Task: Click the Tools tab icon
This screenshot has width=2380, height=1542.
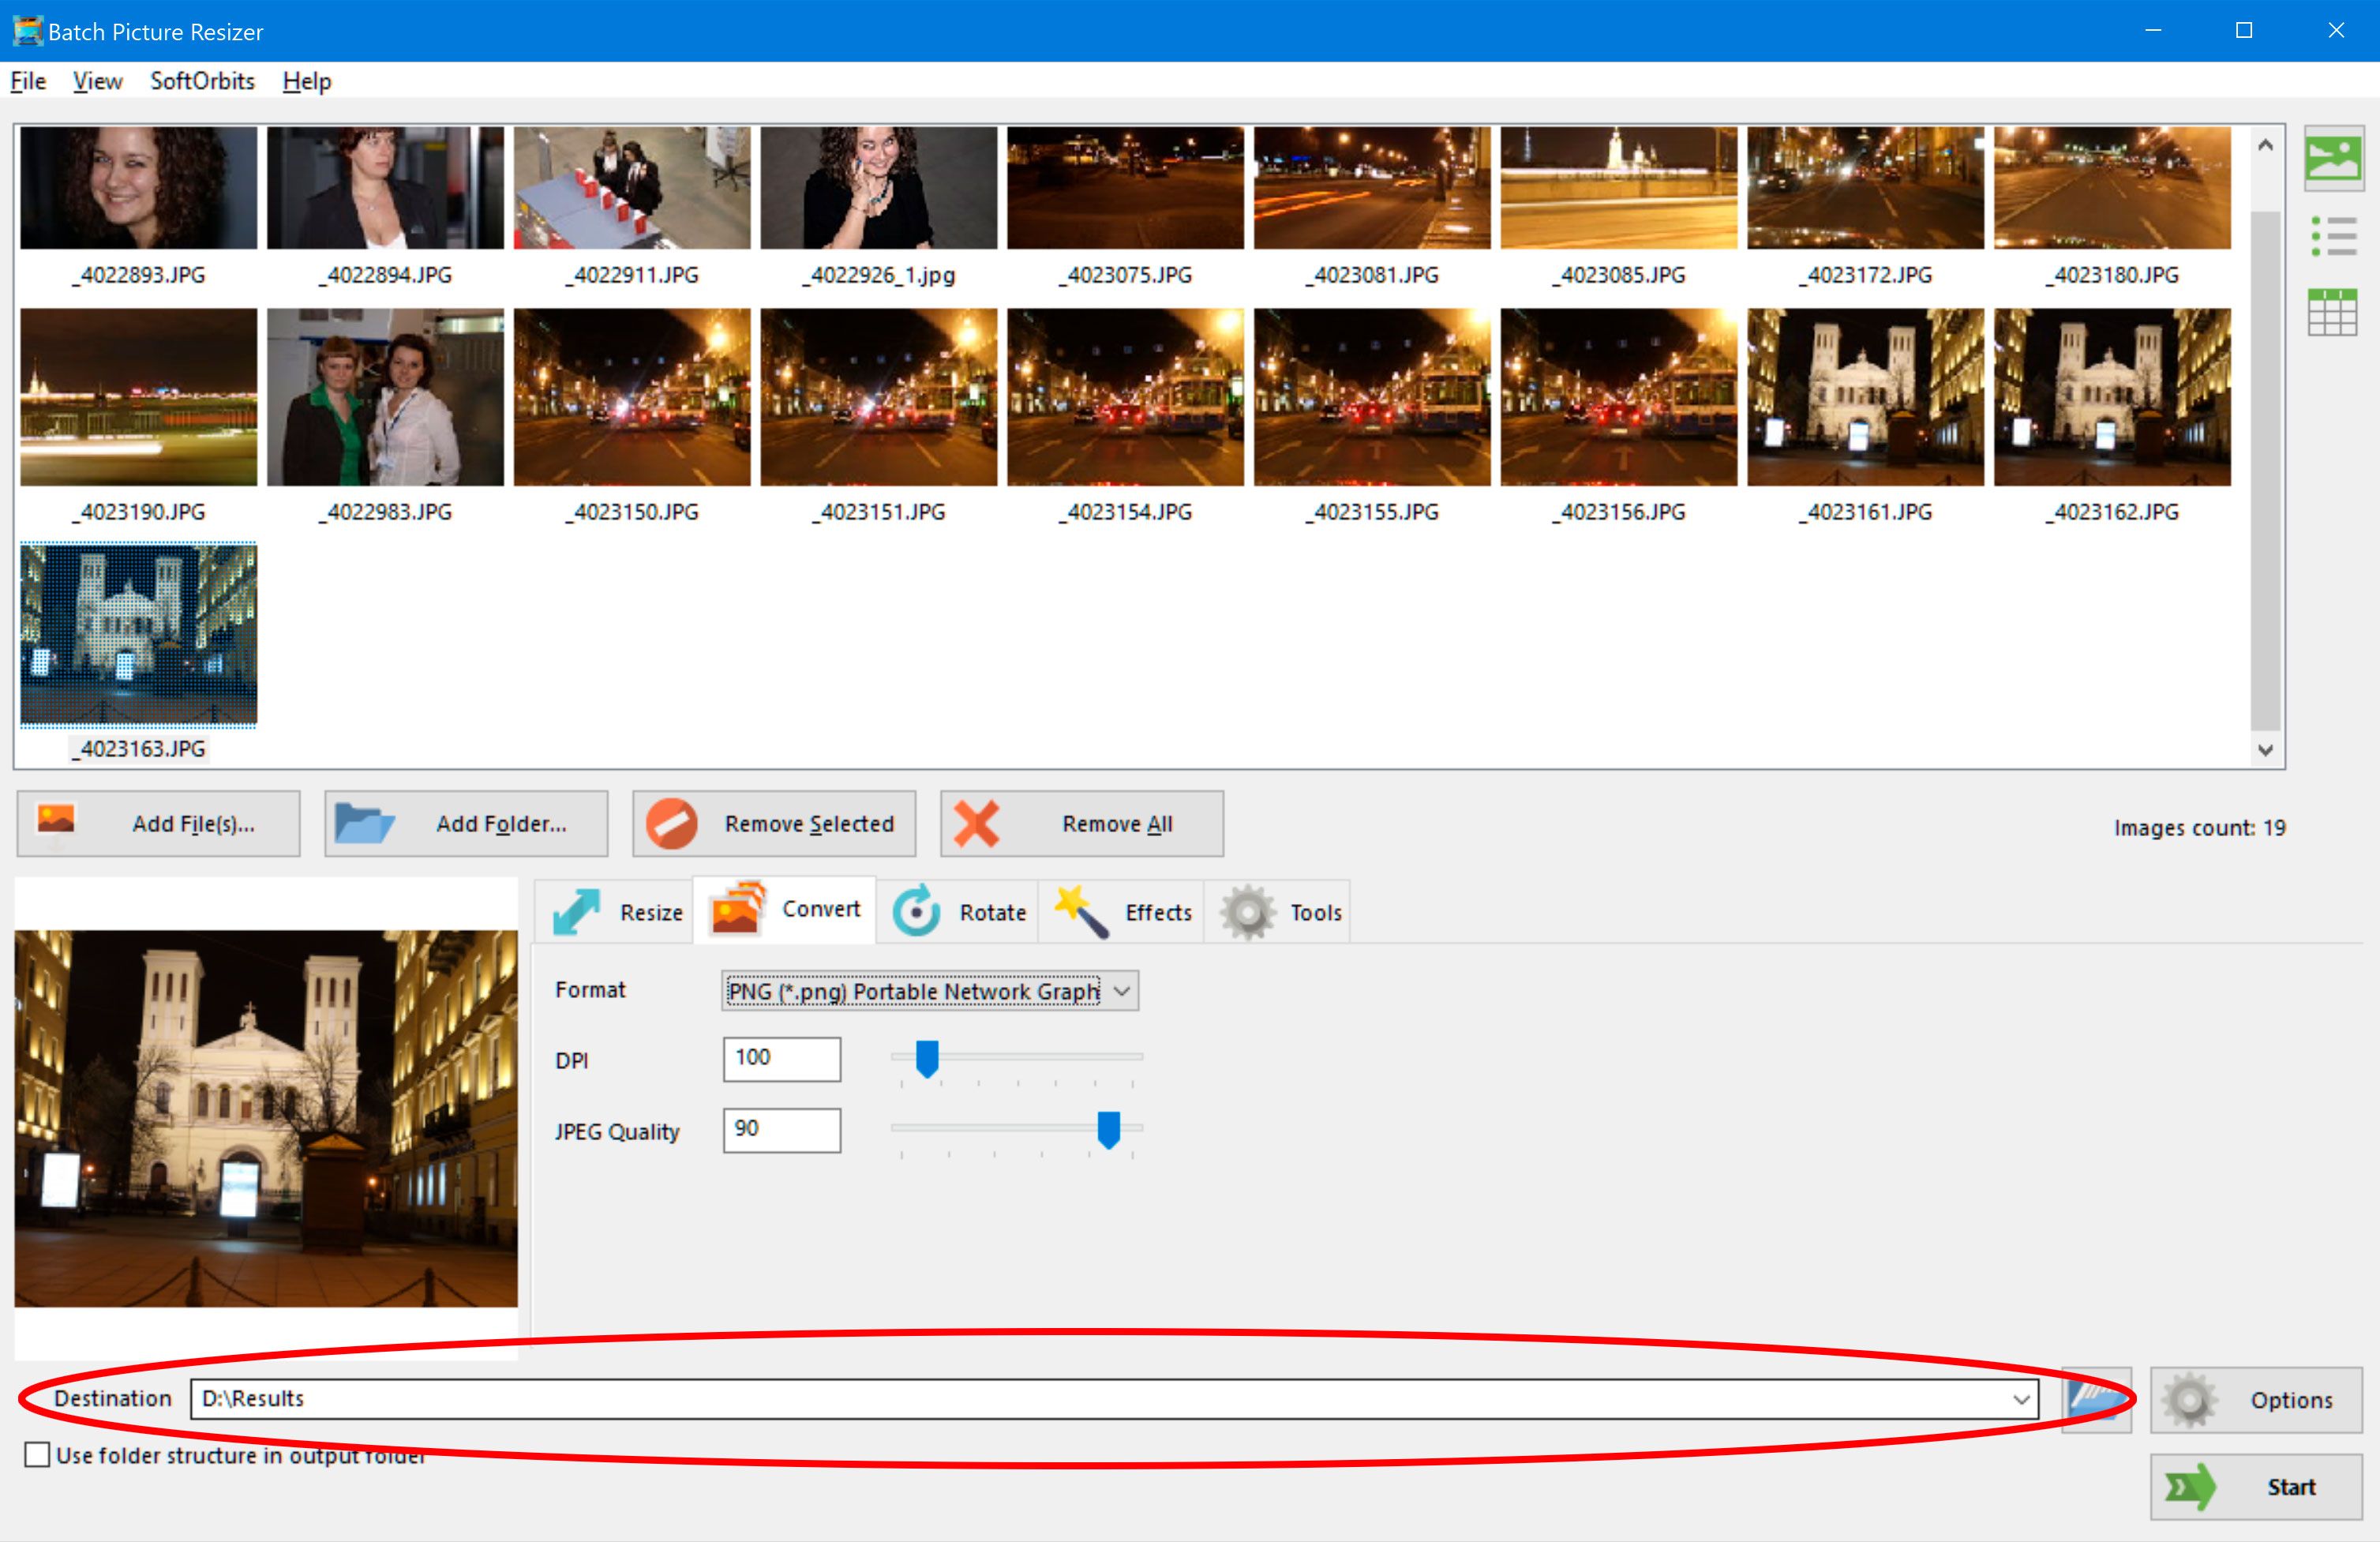Action: click(x=1247, y=909)
